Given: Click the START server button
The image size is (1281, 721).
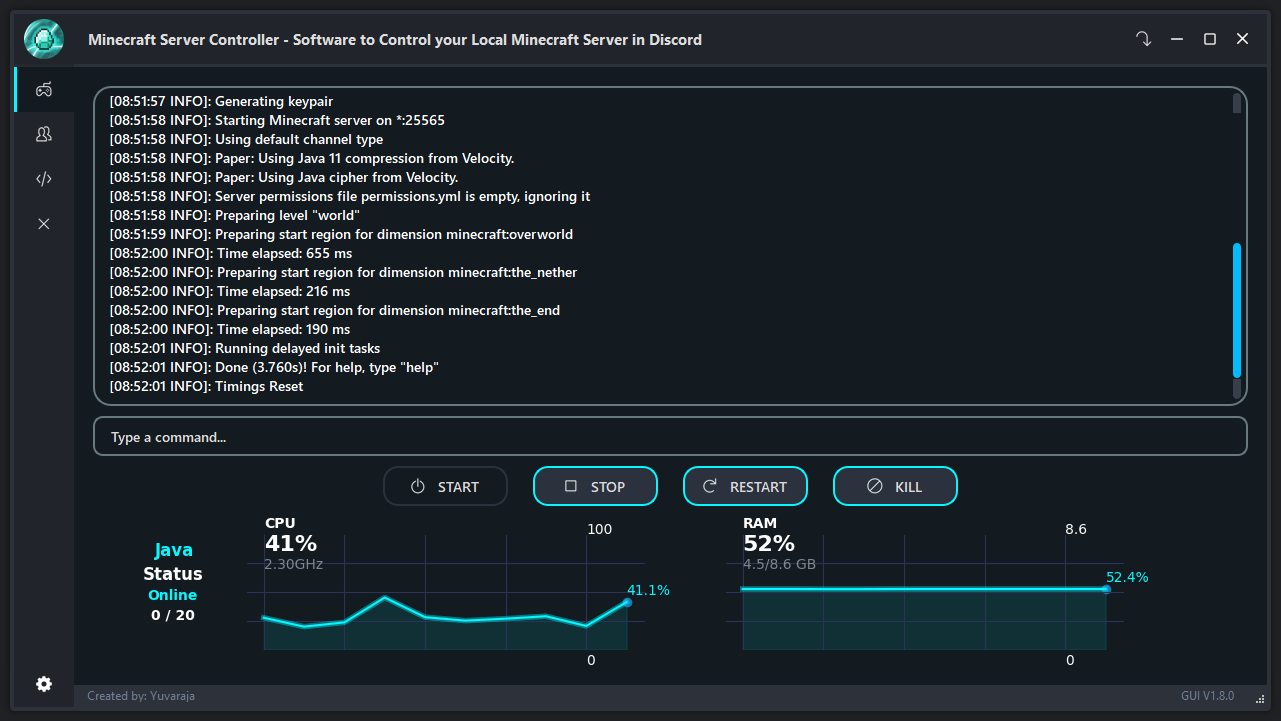Looking at the screenshot, I should (x=445, y=487).
